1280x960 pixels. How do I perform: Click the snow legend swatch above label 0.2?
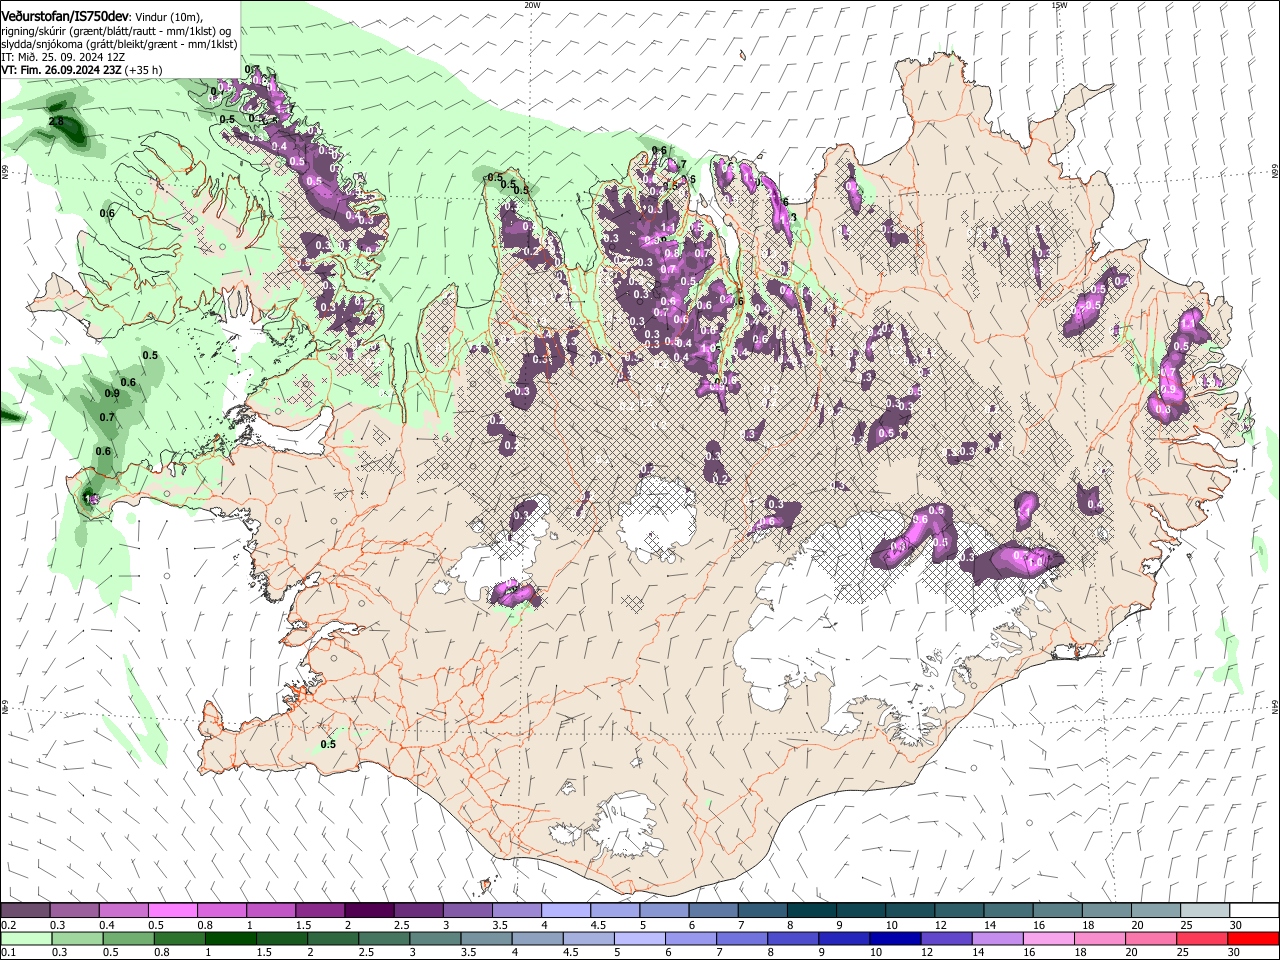click(x=25, y=911)
